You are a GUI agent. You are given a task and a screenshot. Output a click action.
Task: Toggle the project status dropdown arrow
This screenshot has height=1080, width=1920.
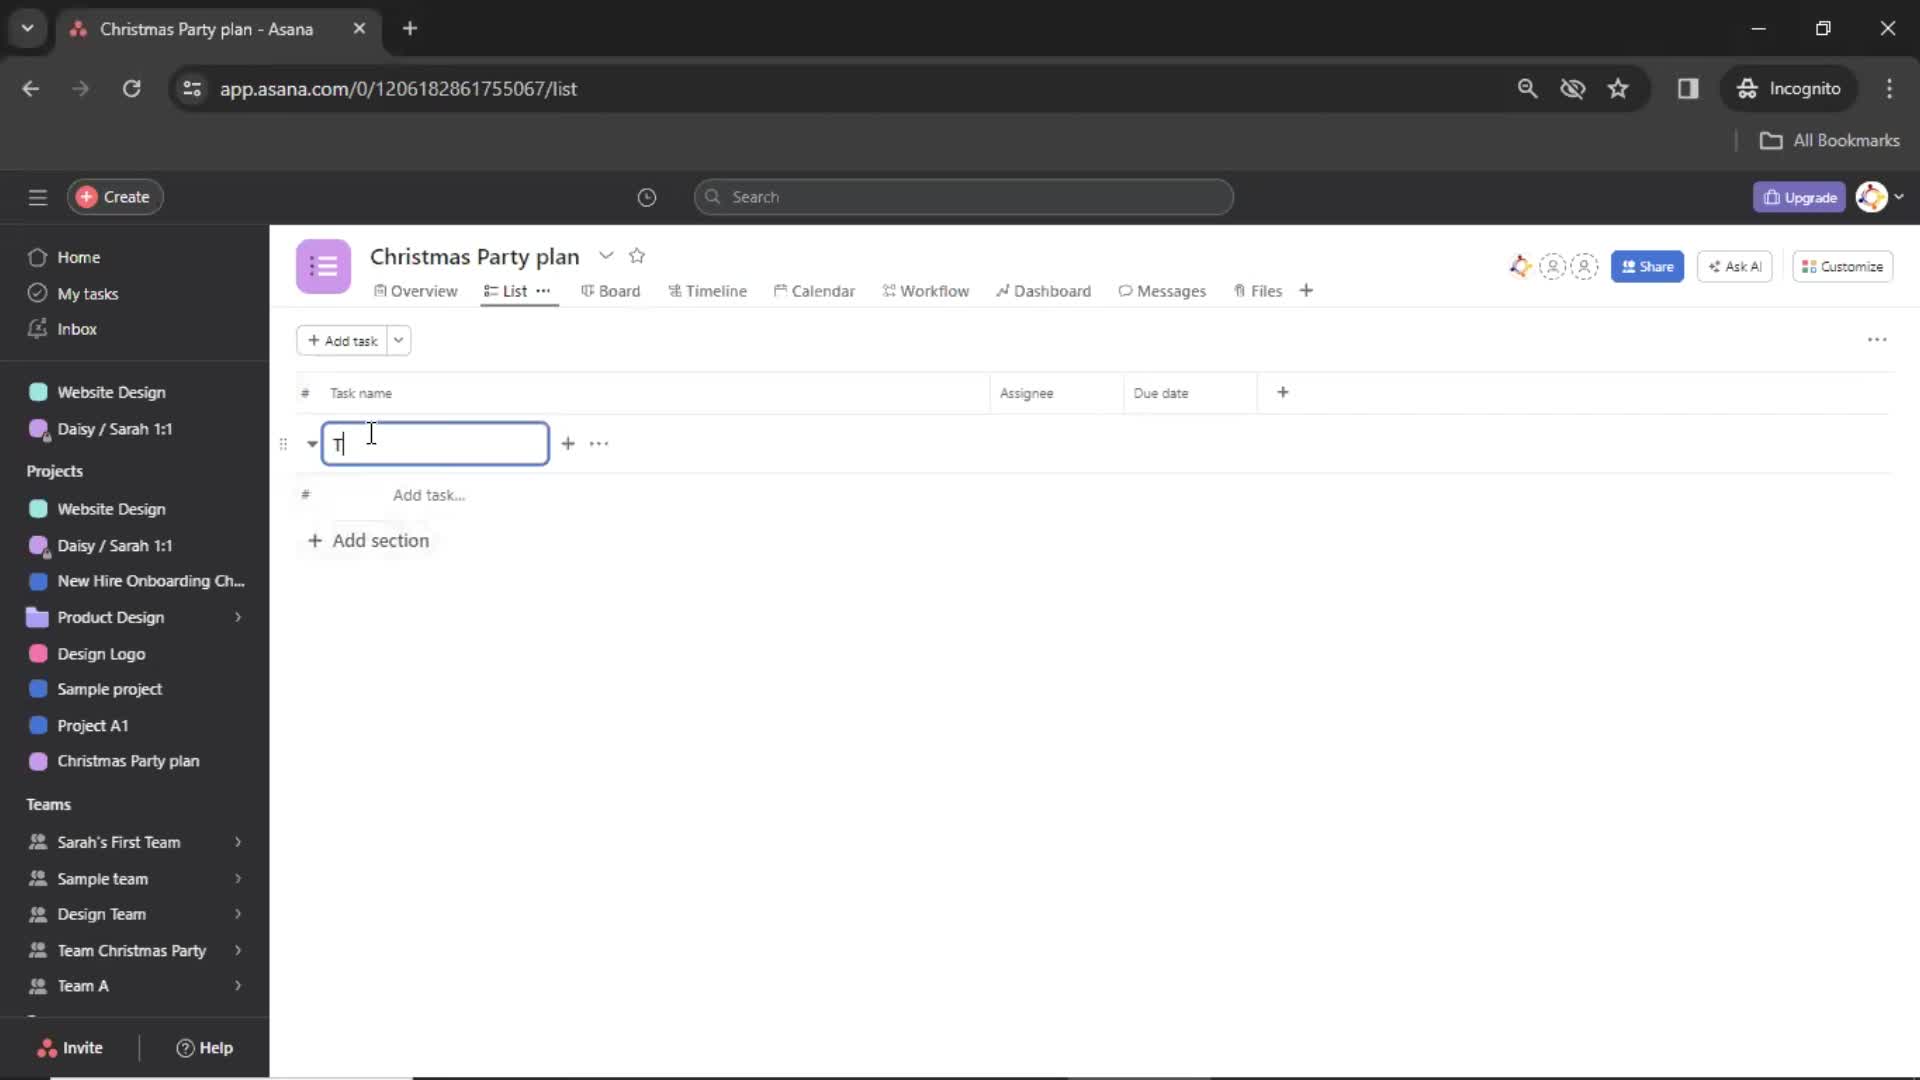point(605,256)
